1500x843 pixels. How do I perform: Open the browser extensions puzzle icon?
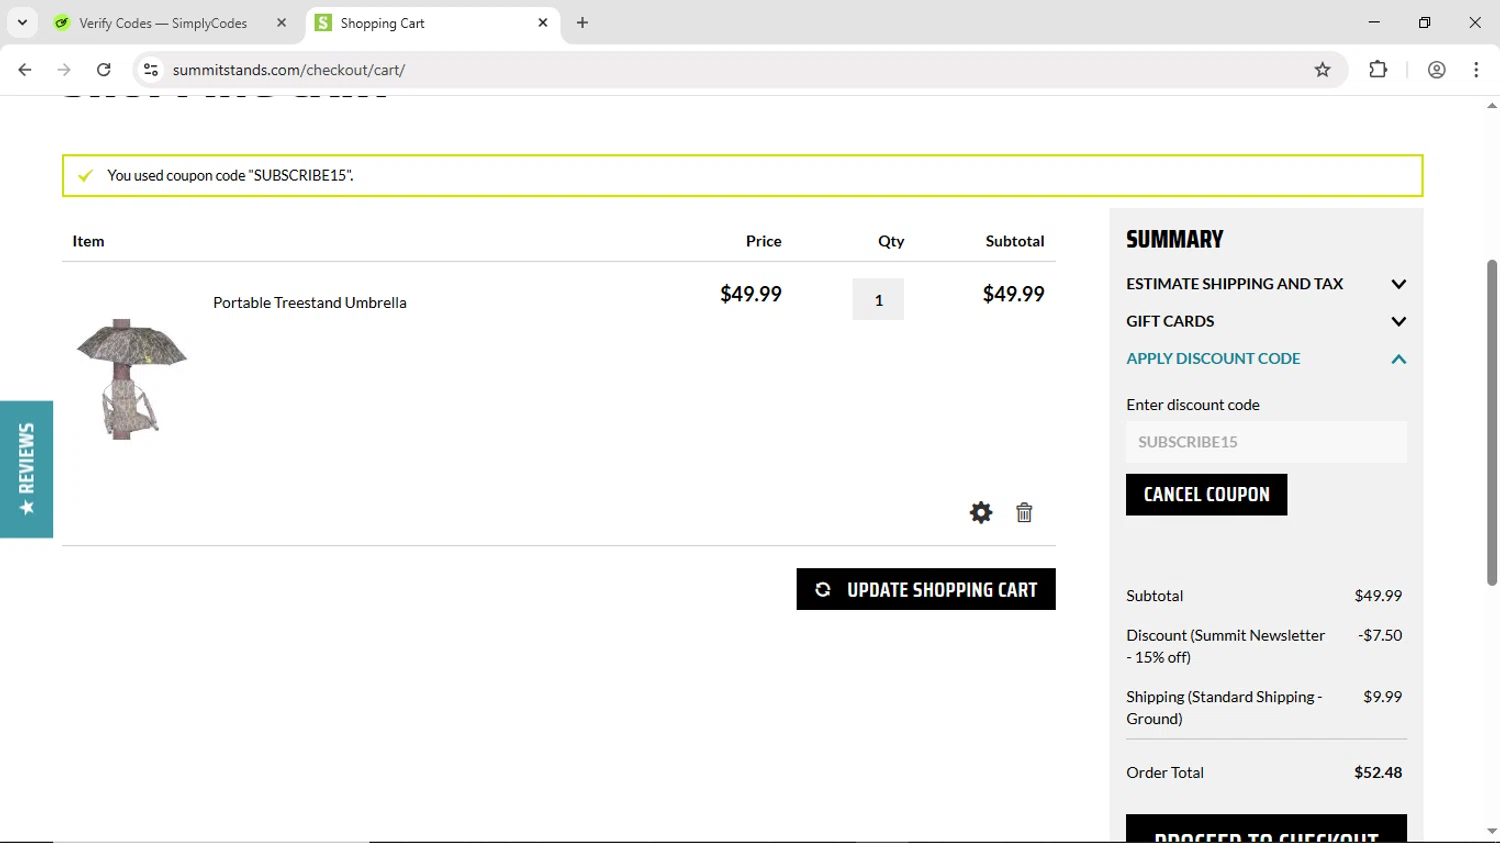(x=1378, y=70)
